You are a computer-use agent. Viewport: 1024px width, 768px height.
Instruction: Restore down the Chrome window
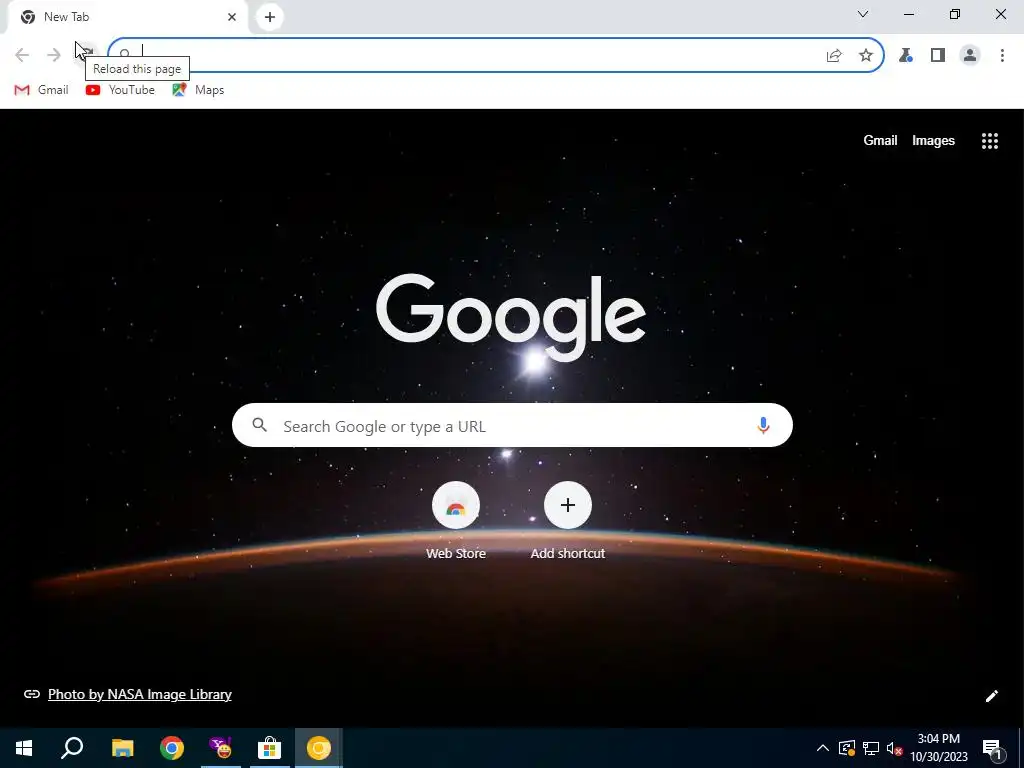[x=955, y=14]
